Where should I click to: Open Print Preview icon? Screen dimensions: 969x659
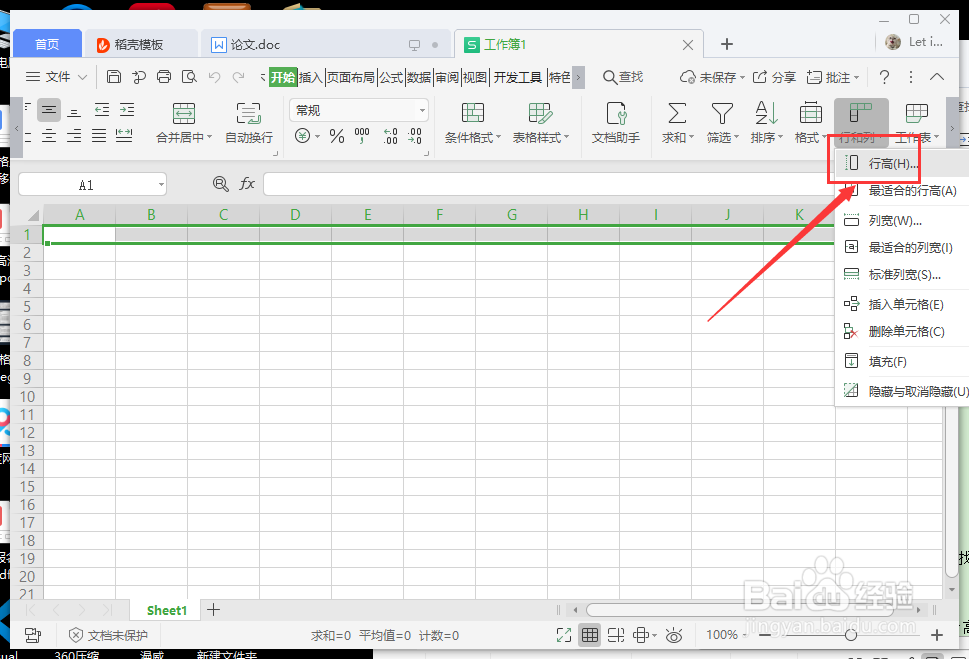pyautogui.click(x=189, y=77)
